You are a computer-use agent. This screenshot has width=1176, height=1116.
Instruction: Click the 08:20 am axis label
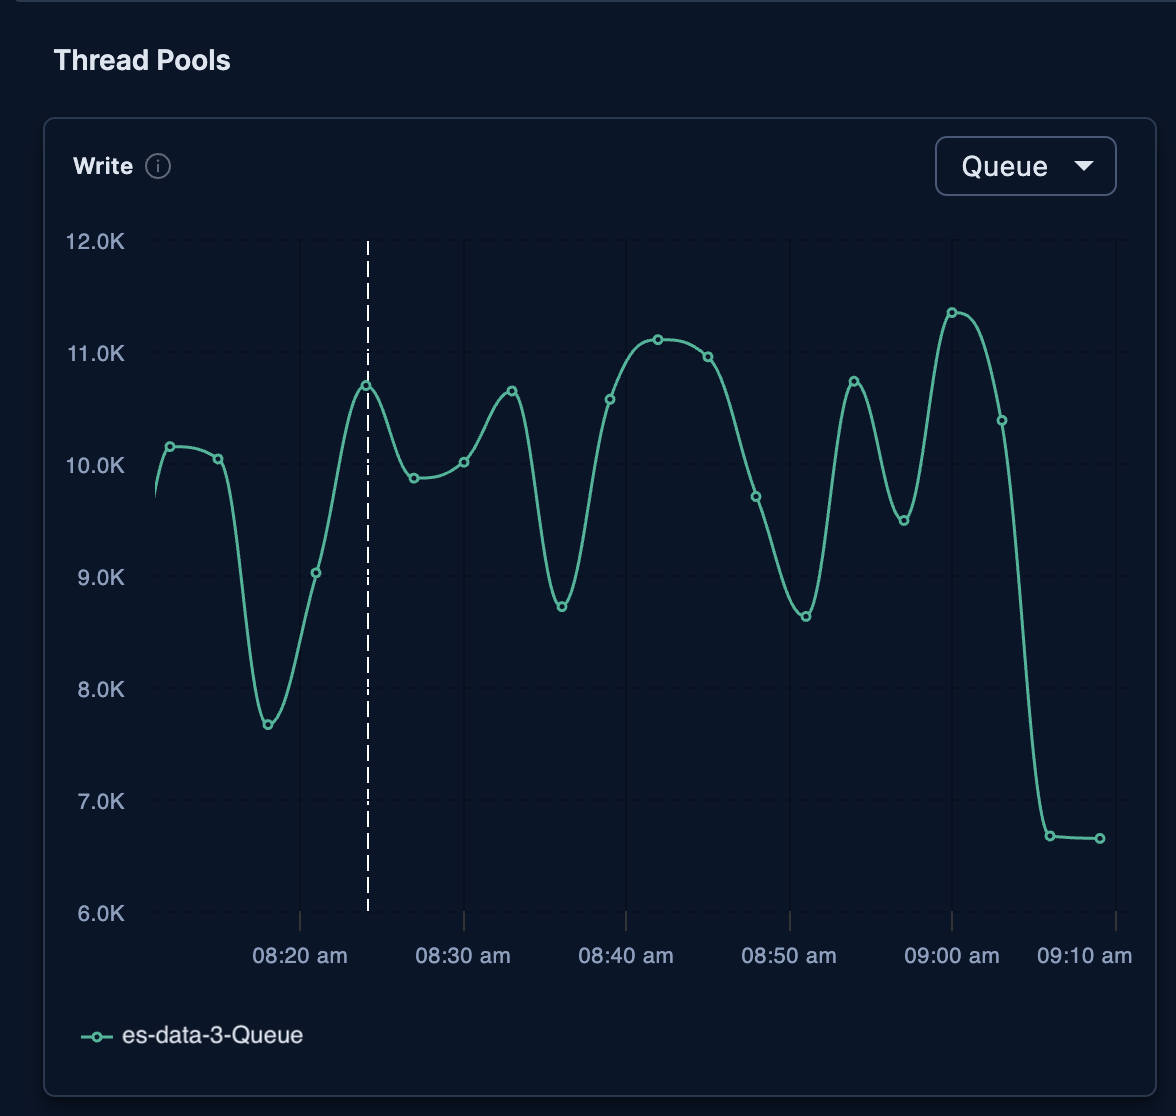[x=300, y=956]
